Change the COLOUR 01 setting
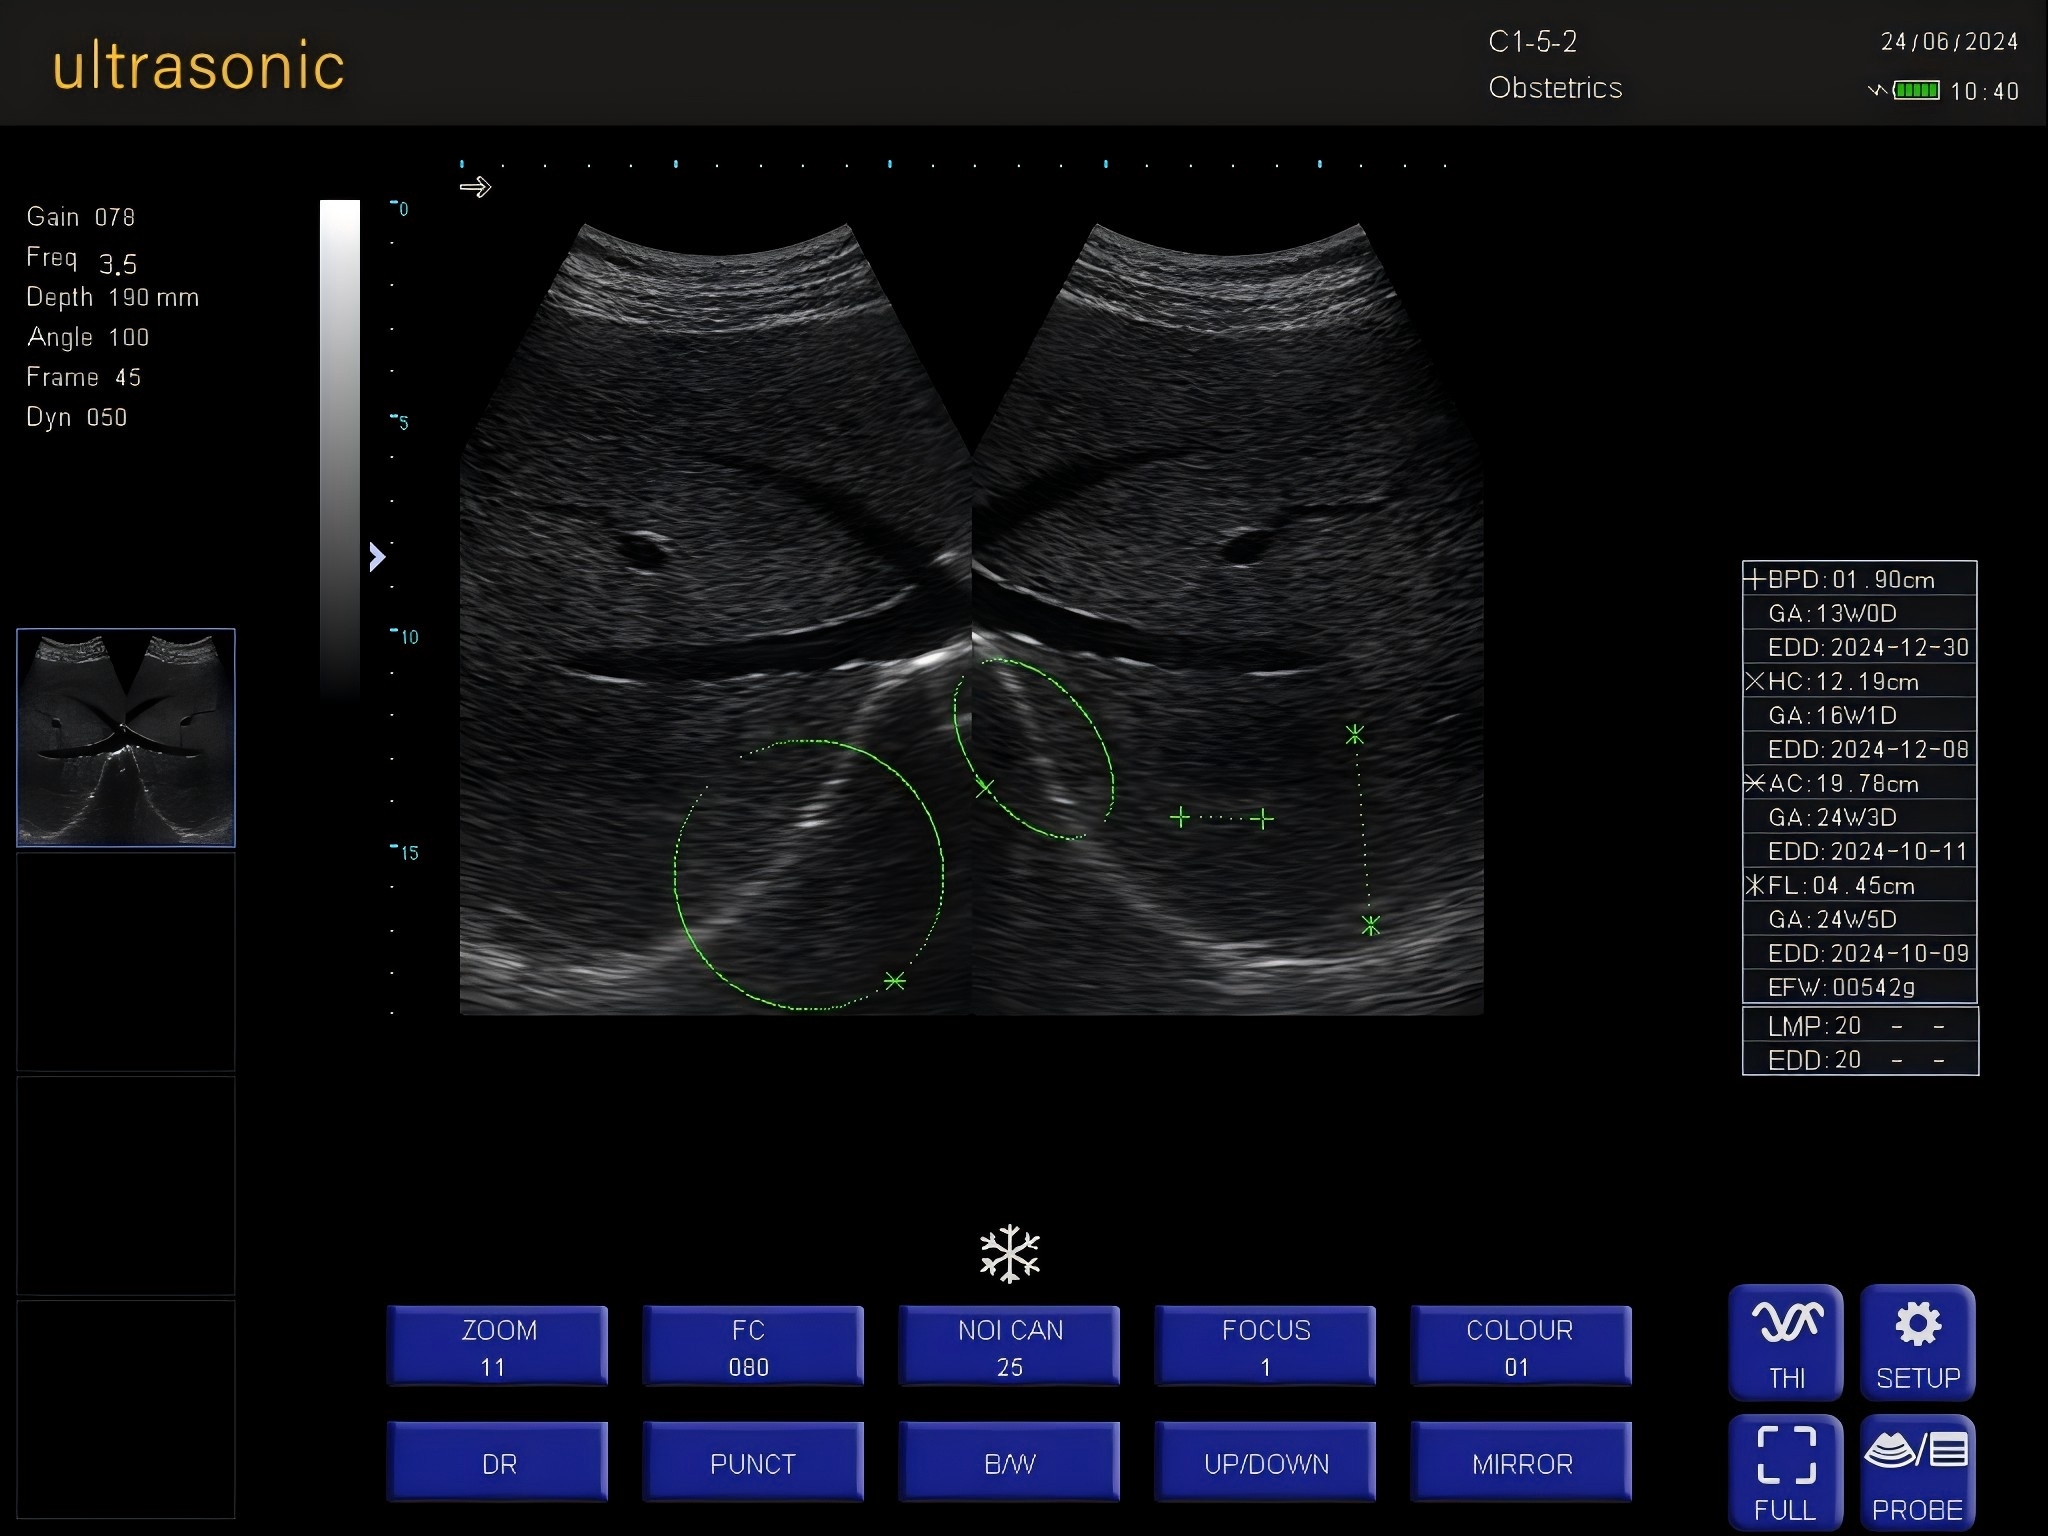Image resolution: width=2048 pixels, height=1536 pixels. tap(1521, 1346)
